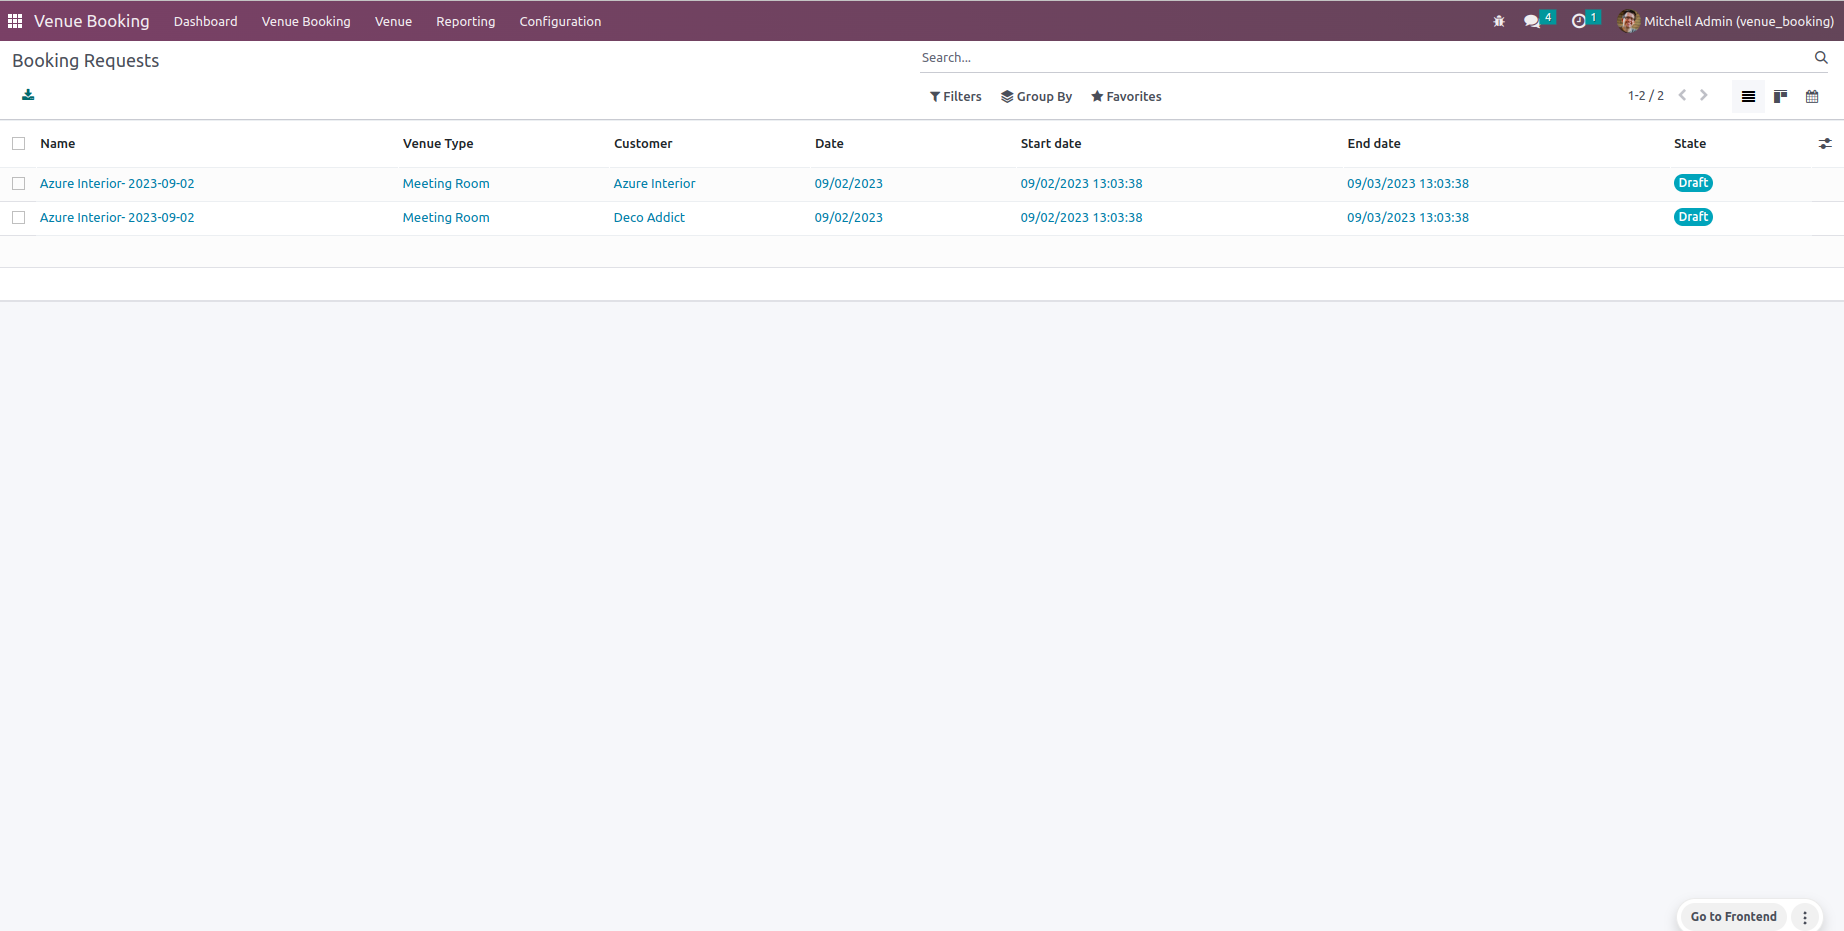Click Mitchell Admin user avatar
The height and width of the screenshot is (931, 1844).
point(1629,21)
